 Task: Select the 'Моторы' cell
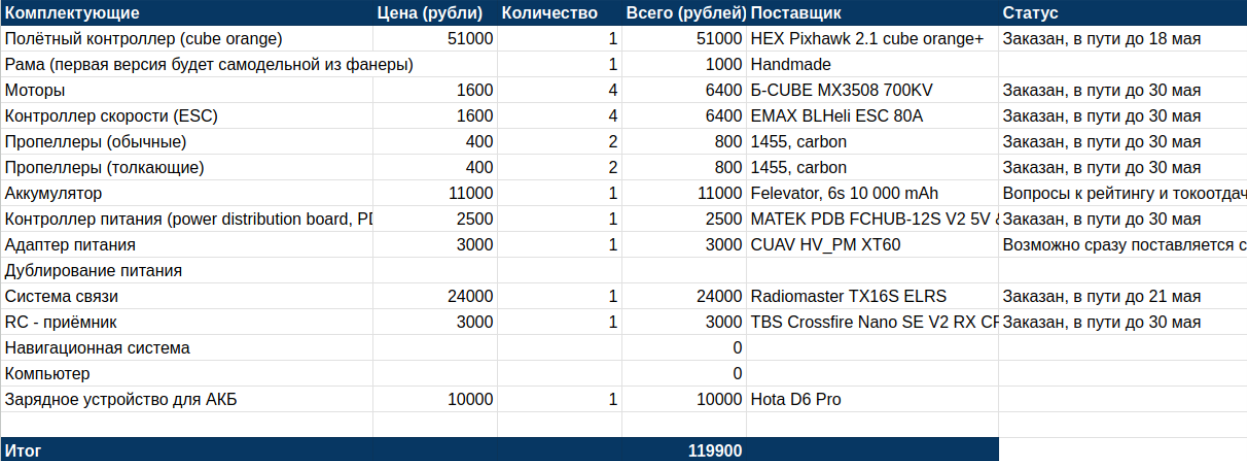click(x=186, y=90)
